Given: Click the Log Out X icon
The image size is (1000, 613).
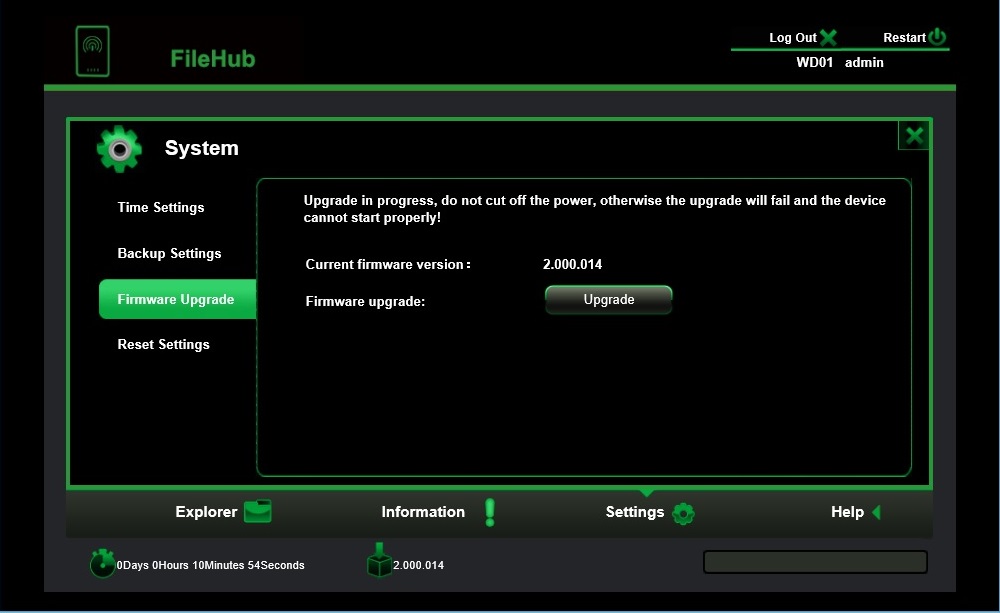Looking at the screenshot, I should 828,38.
